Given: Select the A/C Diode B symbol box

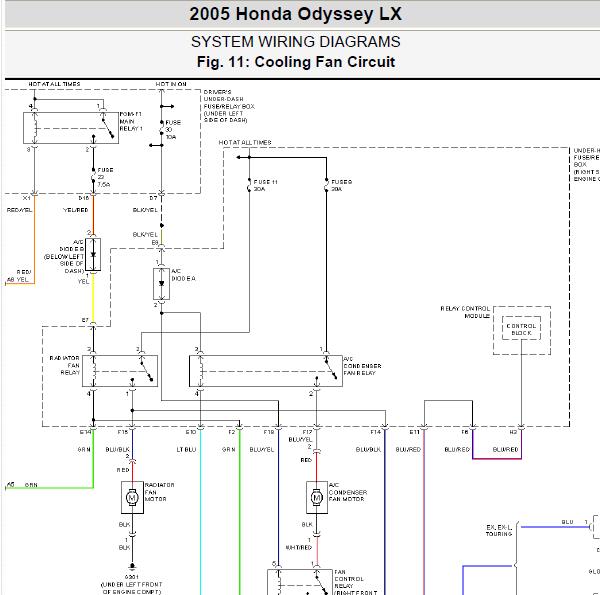Looking at the screenshot, I should (x=93, y=254).
